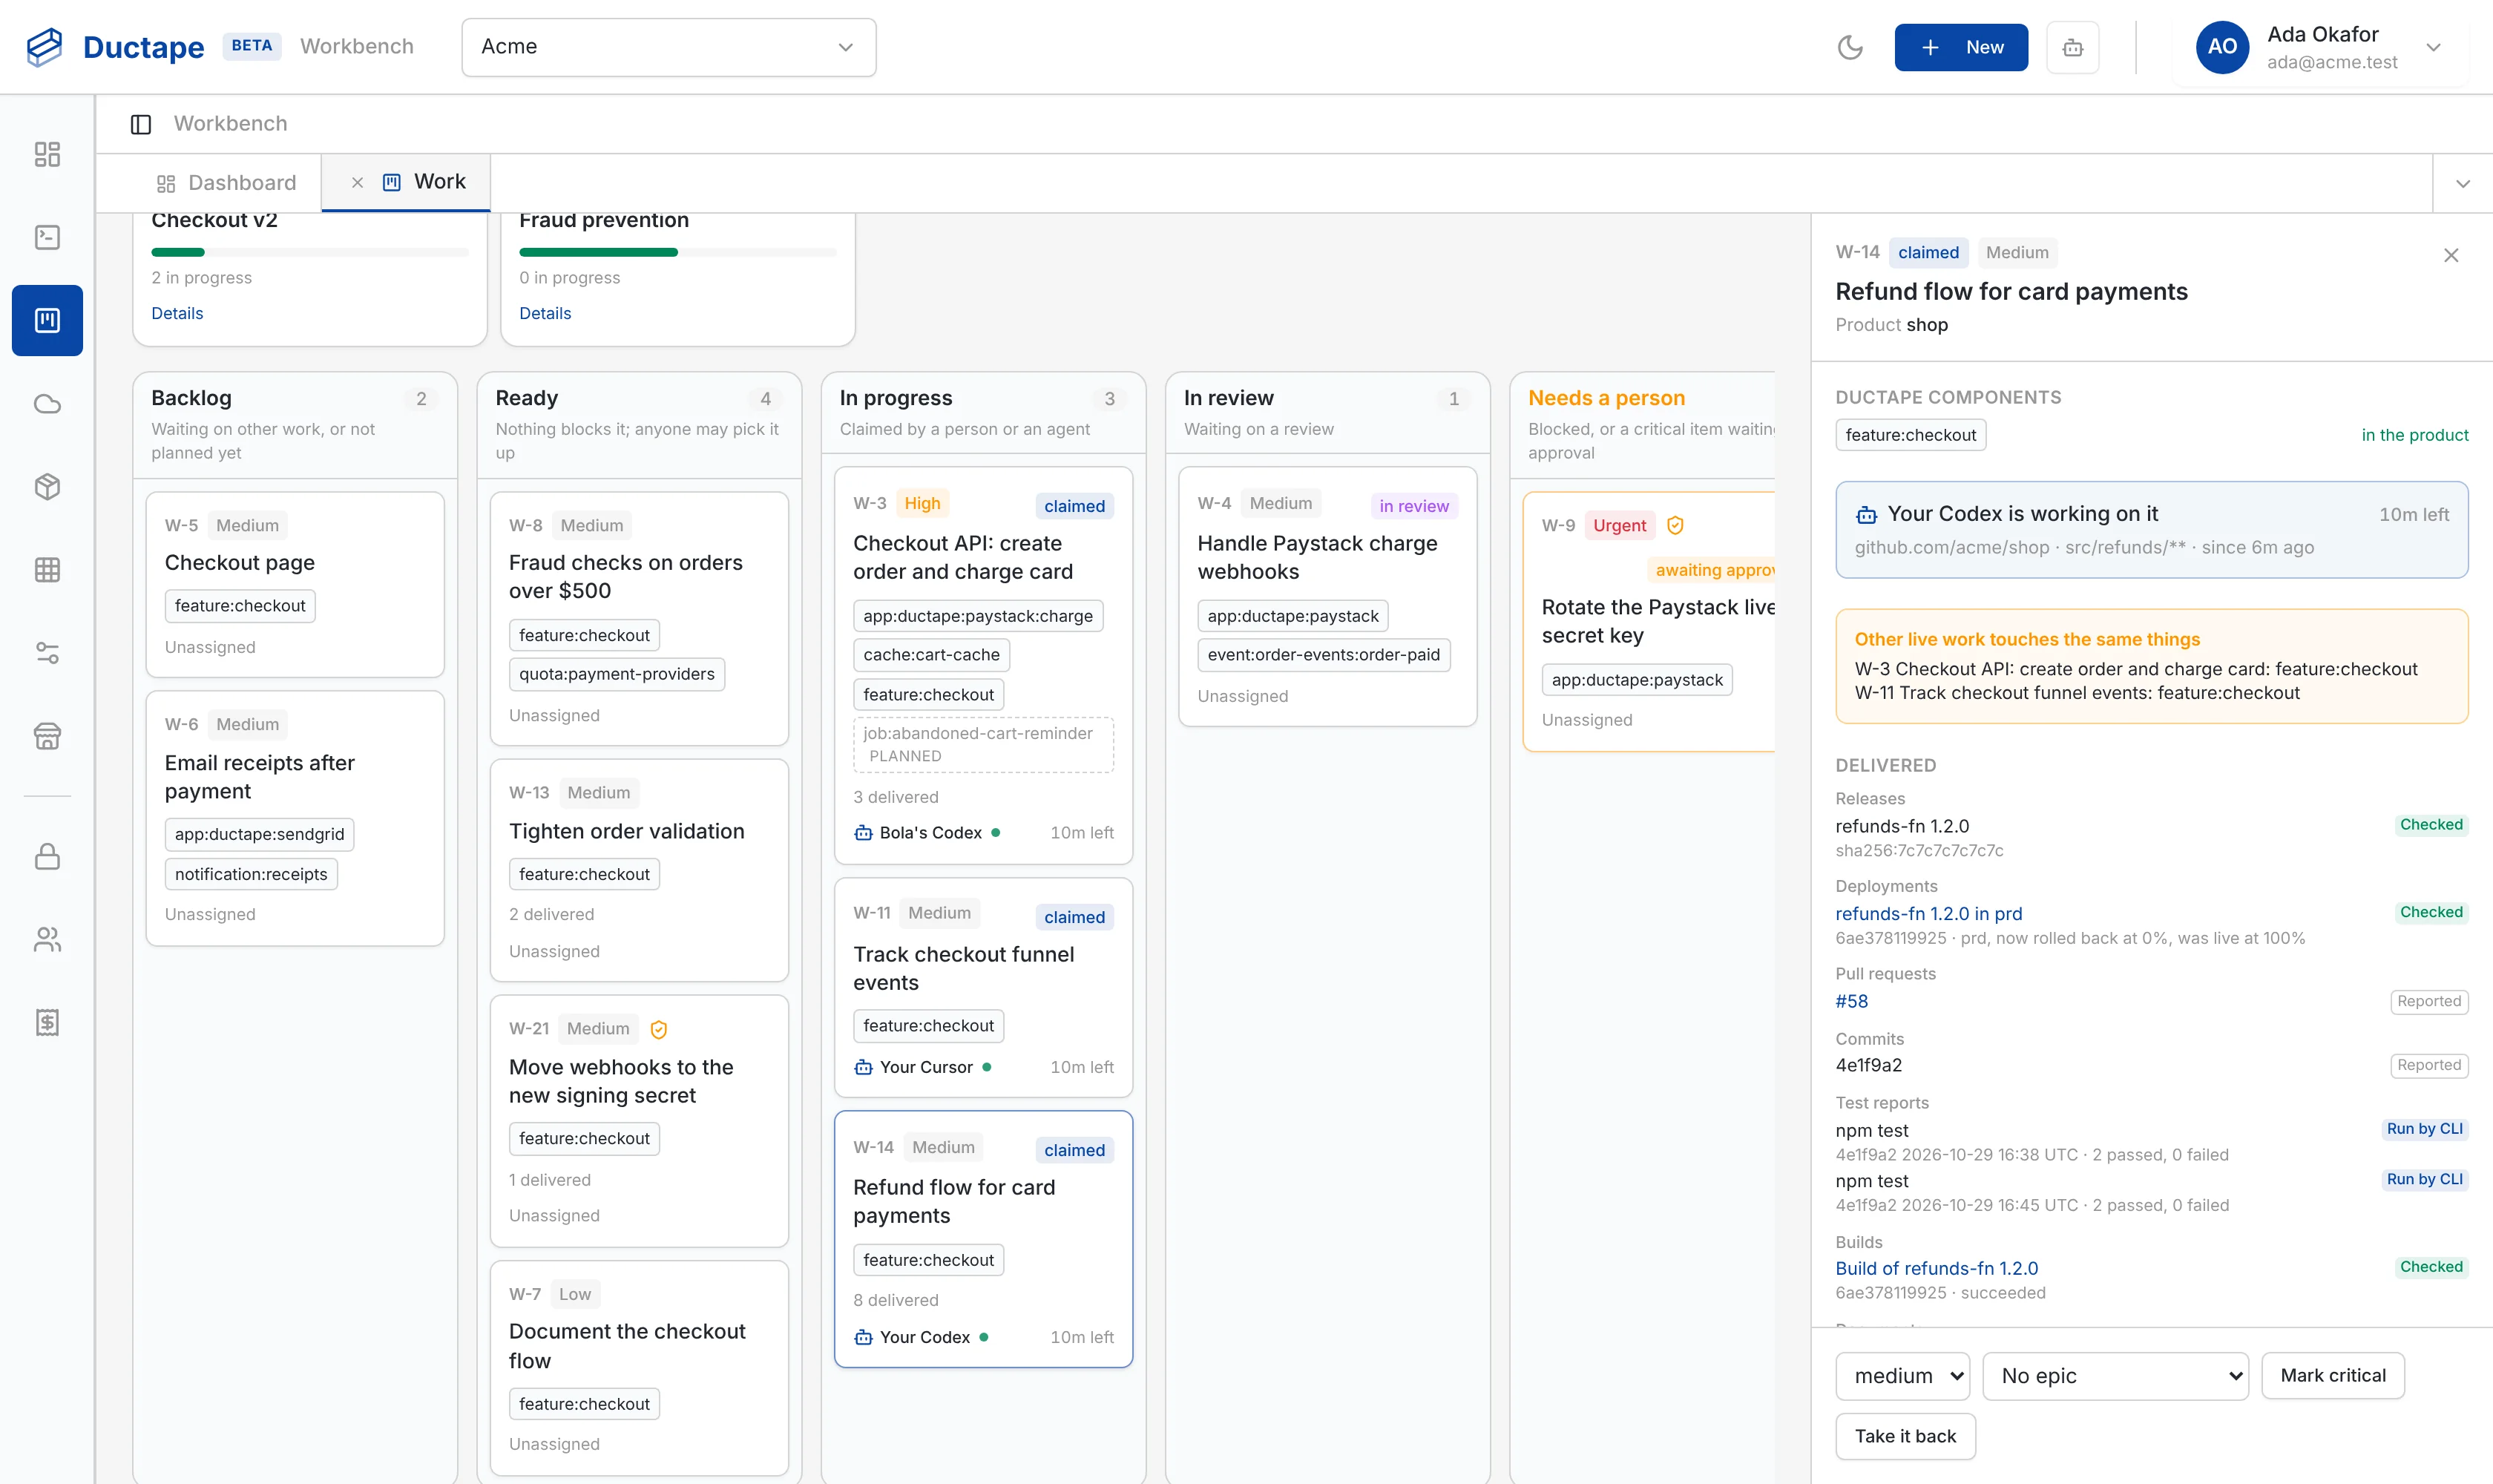The height and width of the screenshot is (1484, 2493).
Task: Click feature:checkout tag in detail panel
Action: [1910, 435]
